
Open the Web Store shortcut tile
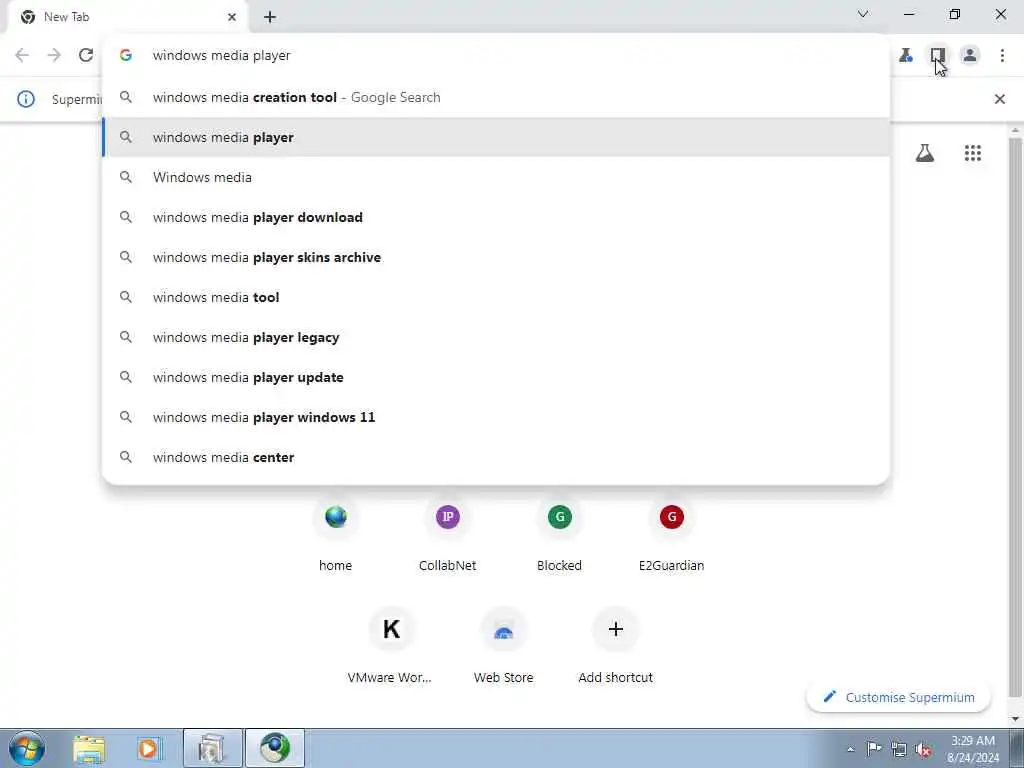pyautogui.click(x=504, y=647)
